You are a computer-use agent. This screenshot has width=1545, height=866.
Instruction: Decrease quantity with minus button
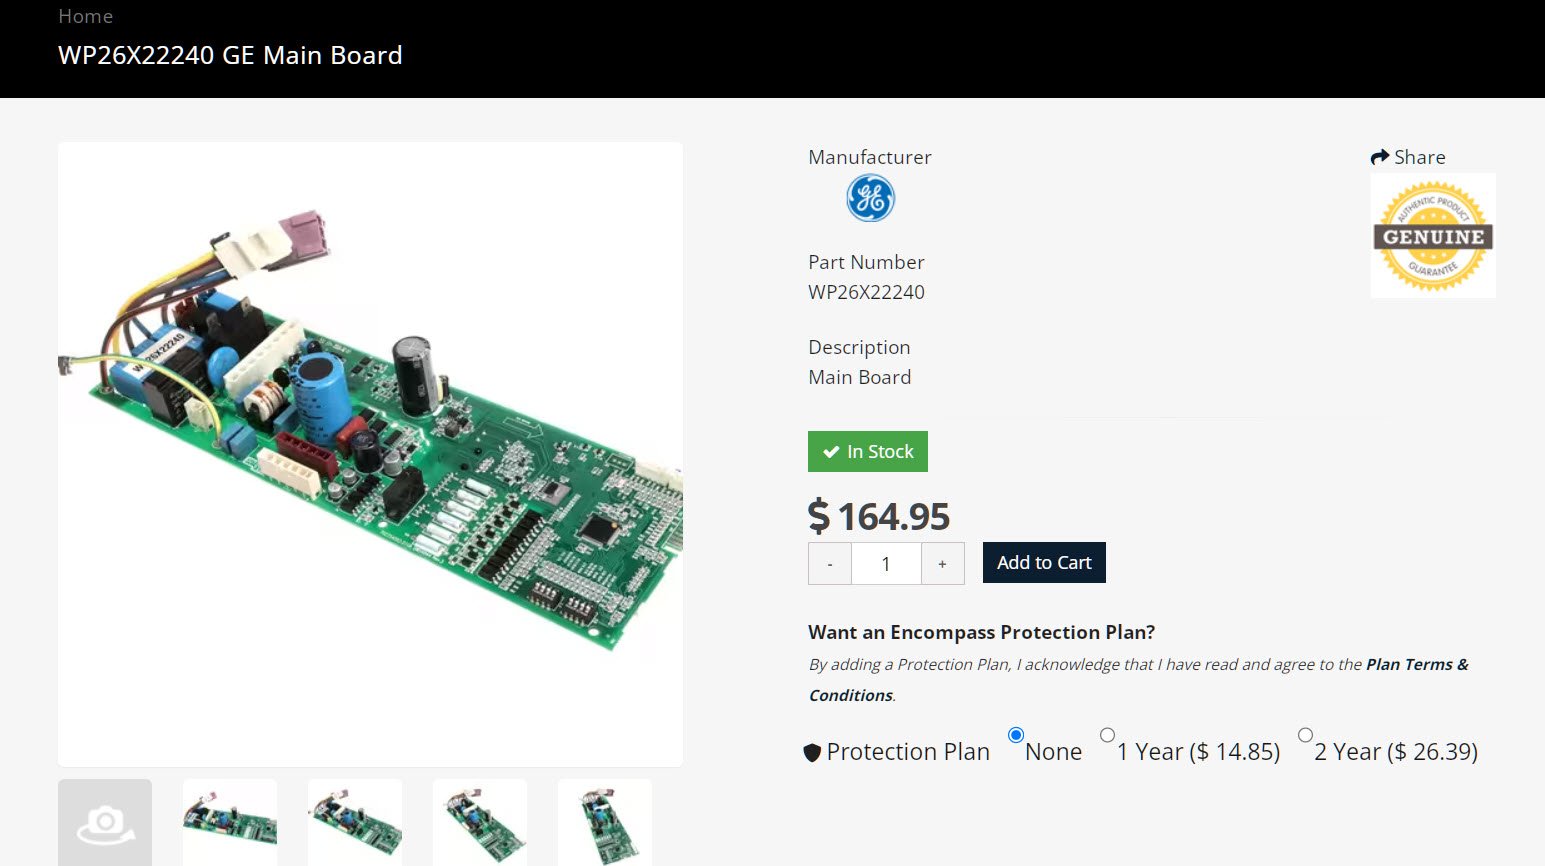pos(830,564)
